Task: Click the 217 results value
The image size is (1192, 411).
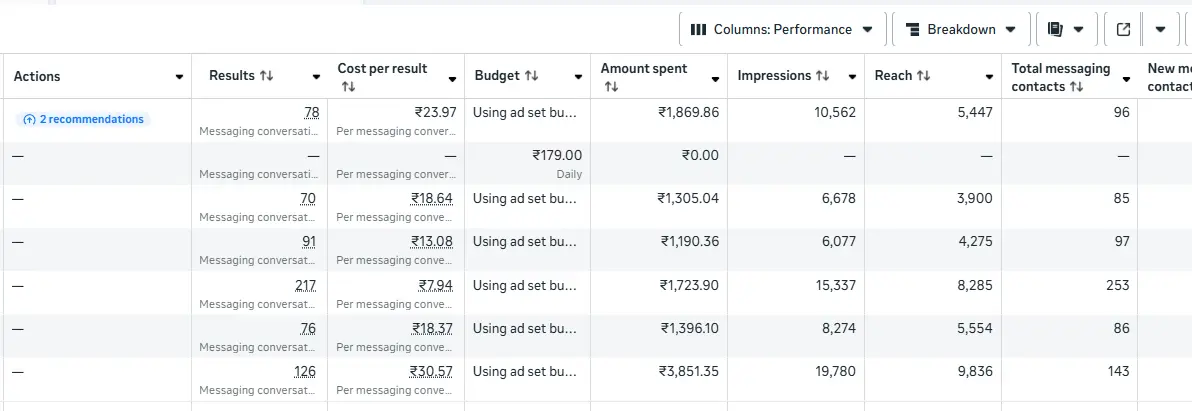Action: 305,285
